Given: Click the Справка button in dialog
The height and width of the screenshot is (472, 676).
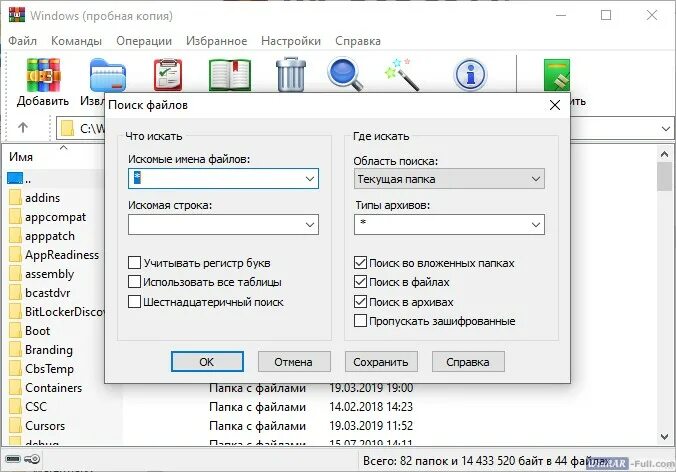Looking at the screenshot, I should point(468,361).
